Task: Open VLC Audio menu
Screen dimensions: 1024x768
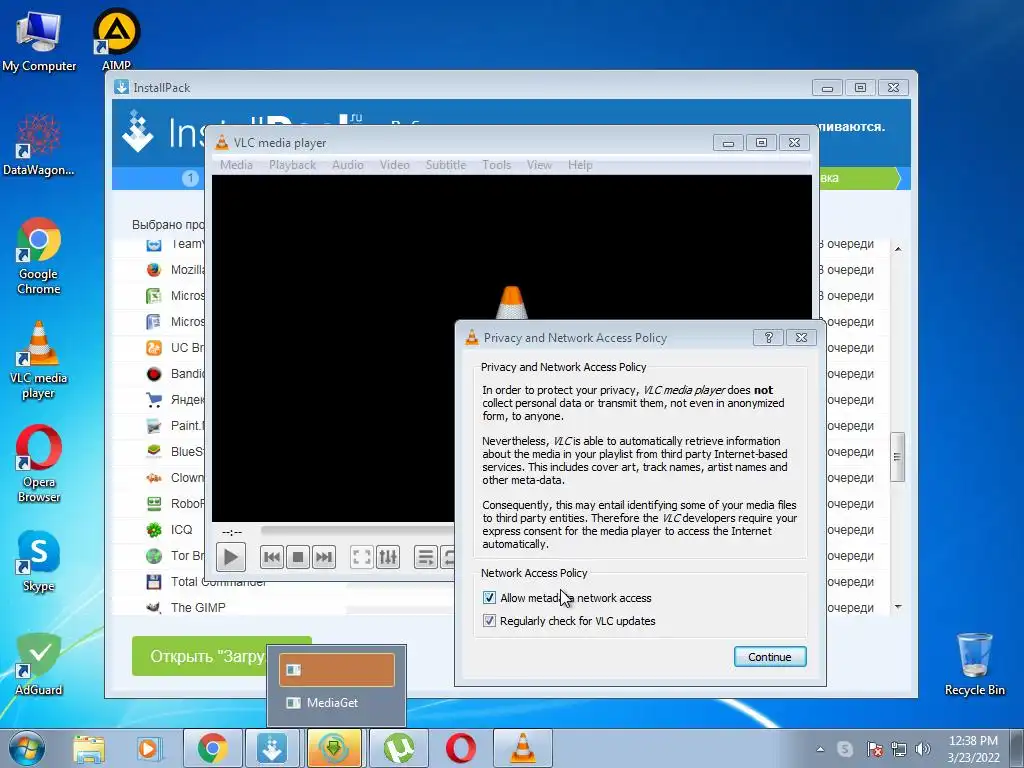Action: click(347, 165)
